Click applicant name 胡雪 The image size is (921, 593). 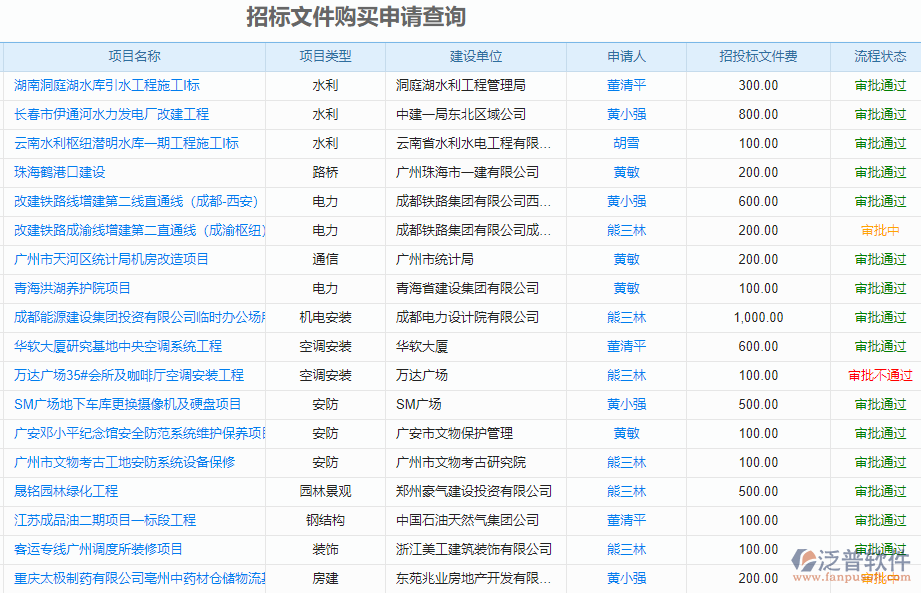[x=626, y=144]
